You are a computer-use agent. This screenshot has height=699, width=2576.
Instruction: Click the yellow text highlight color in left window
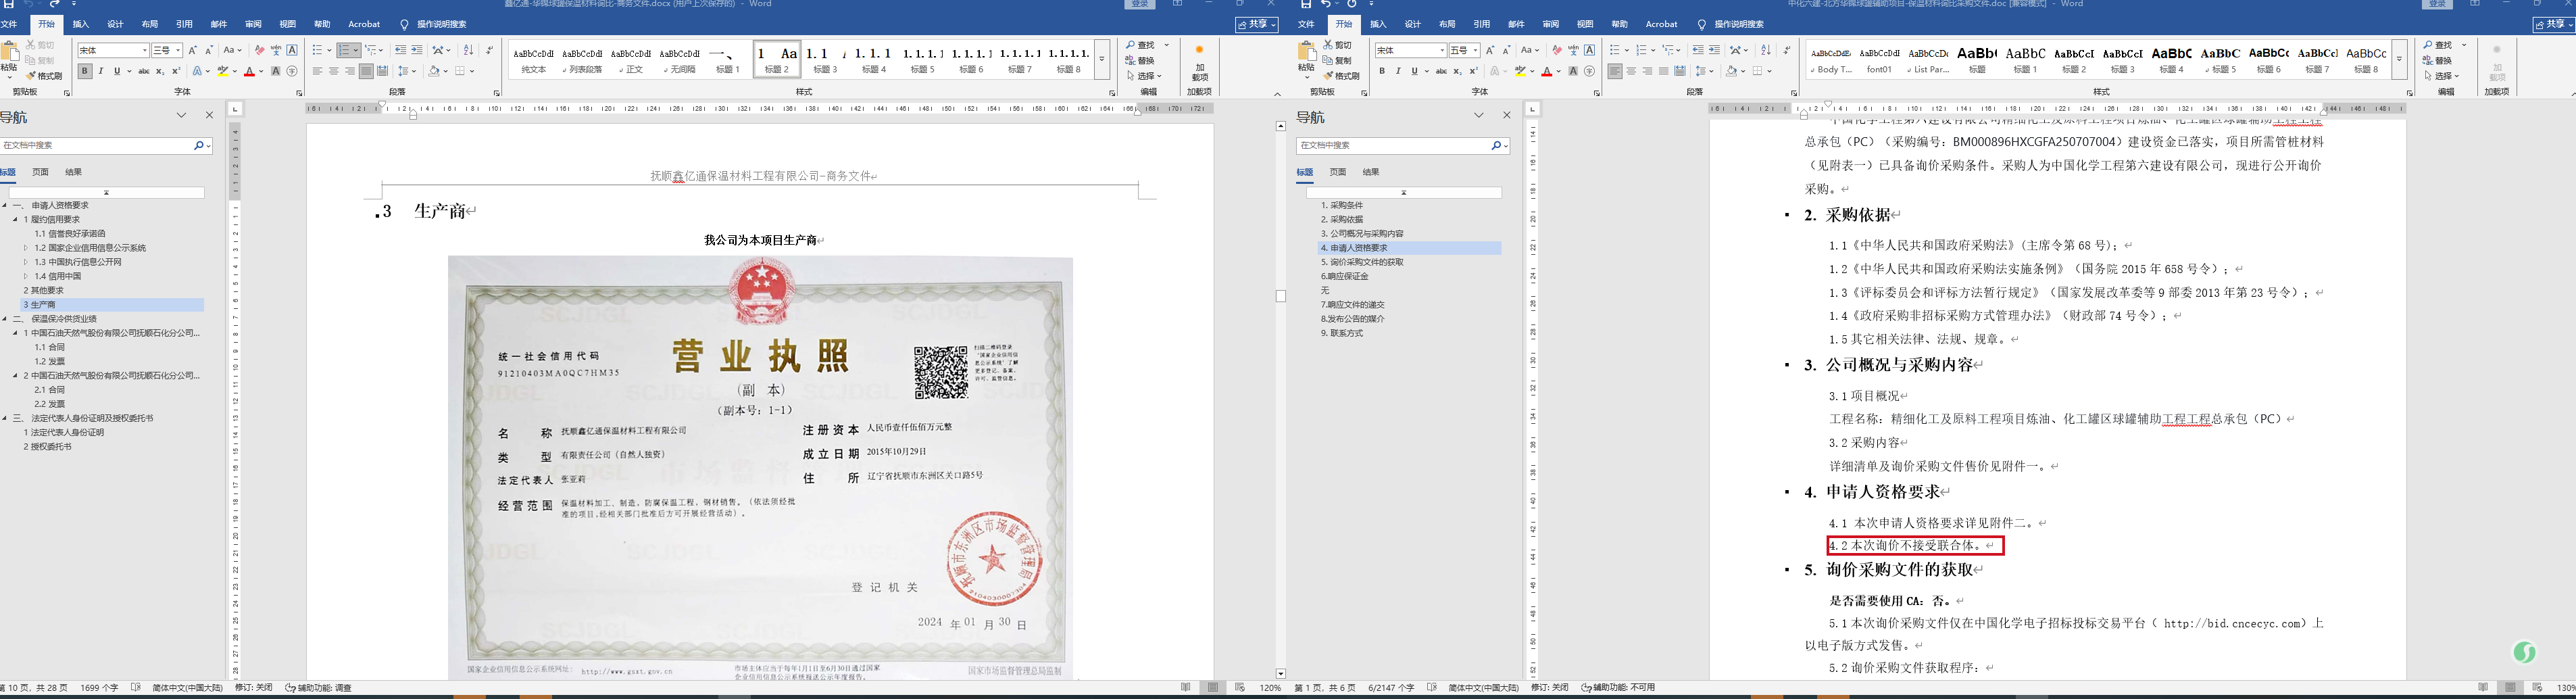pos(223,71)
